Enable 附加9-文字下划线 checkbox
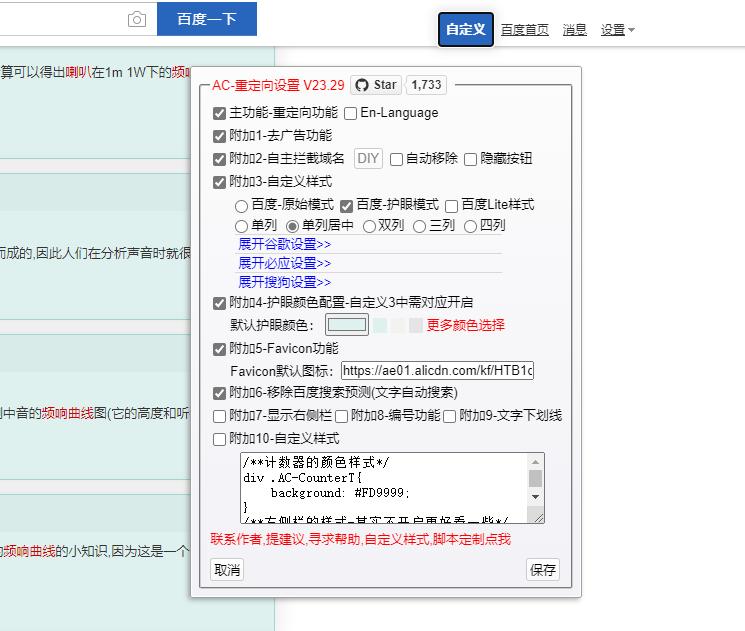The height and width of the screenshot is (631, 745). point(449,416)
